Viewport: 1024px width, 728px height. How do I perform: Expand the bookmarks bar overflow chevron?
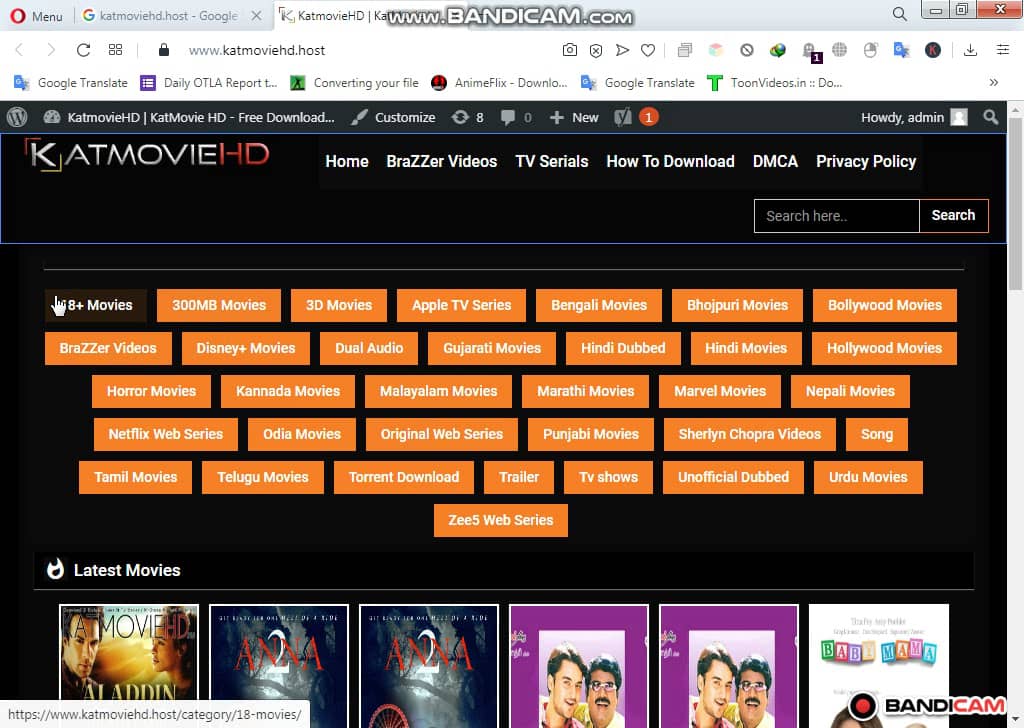993,82
